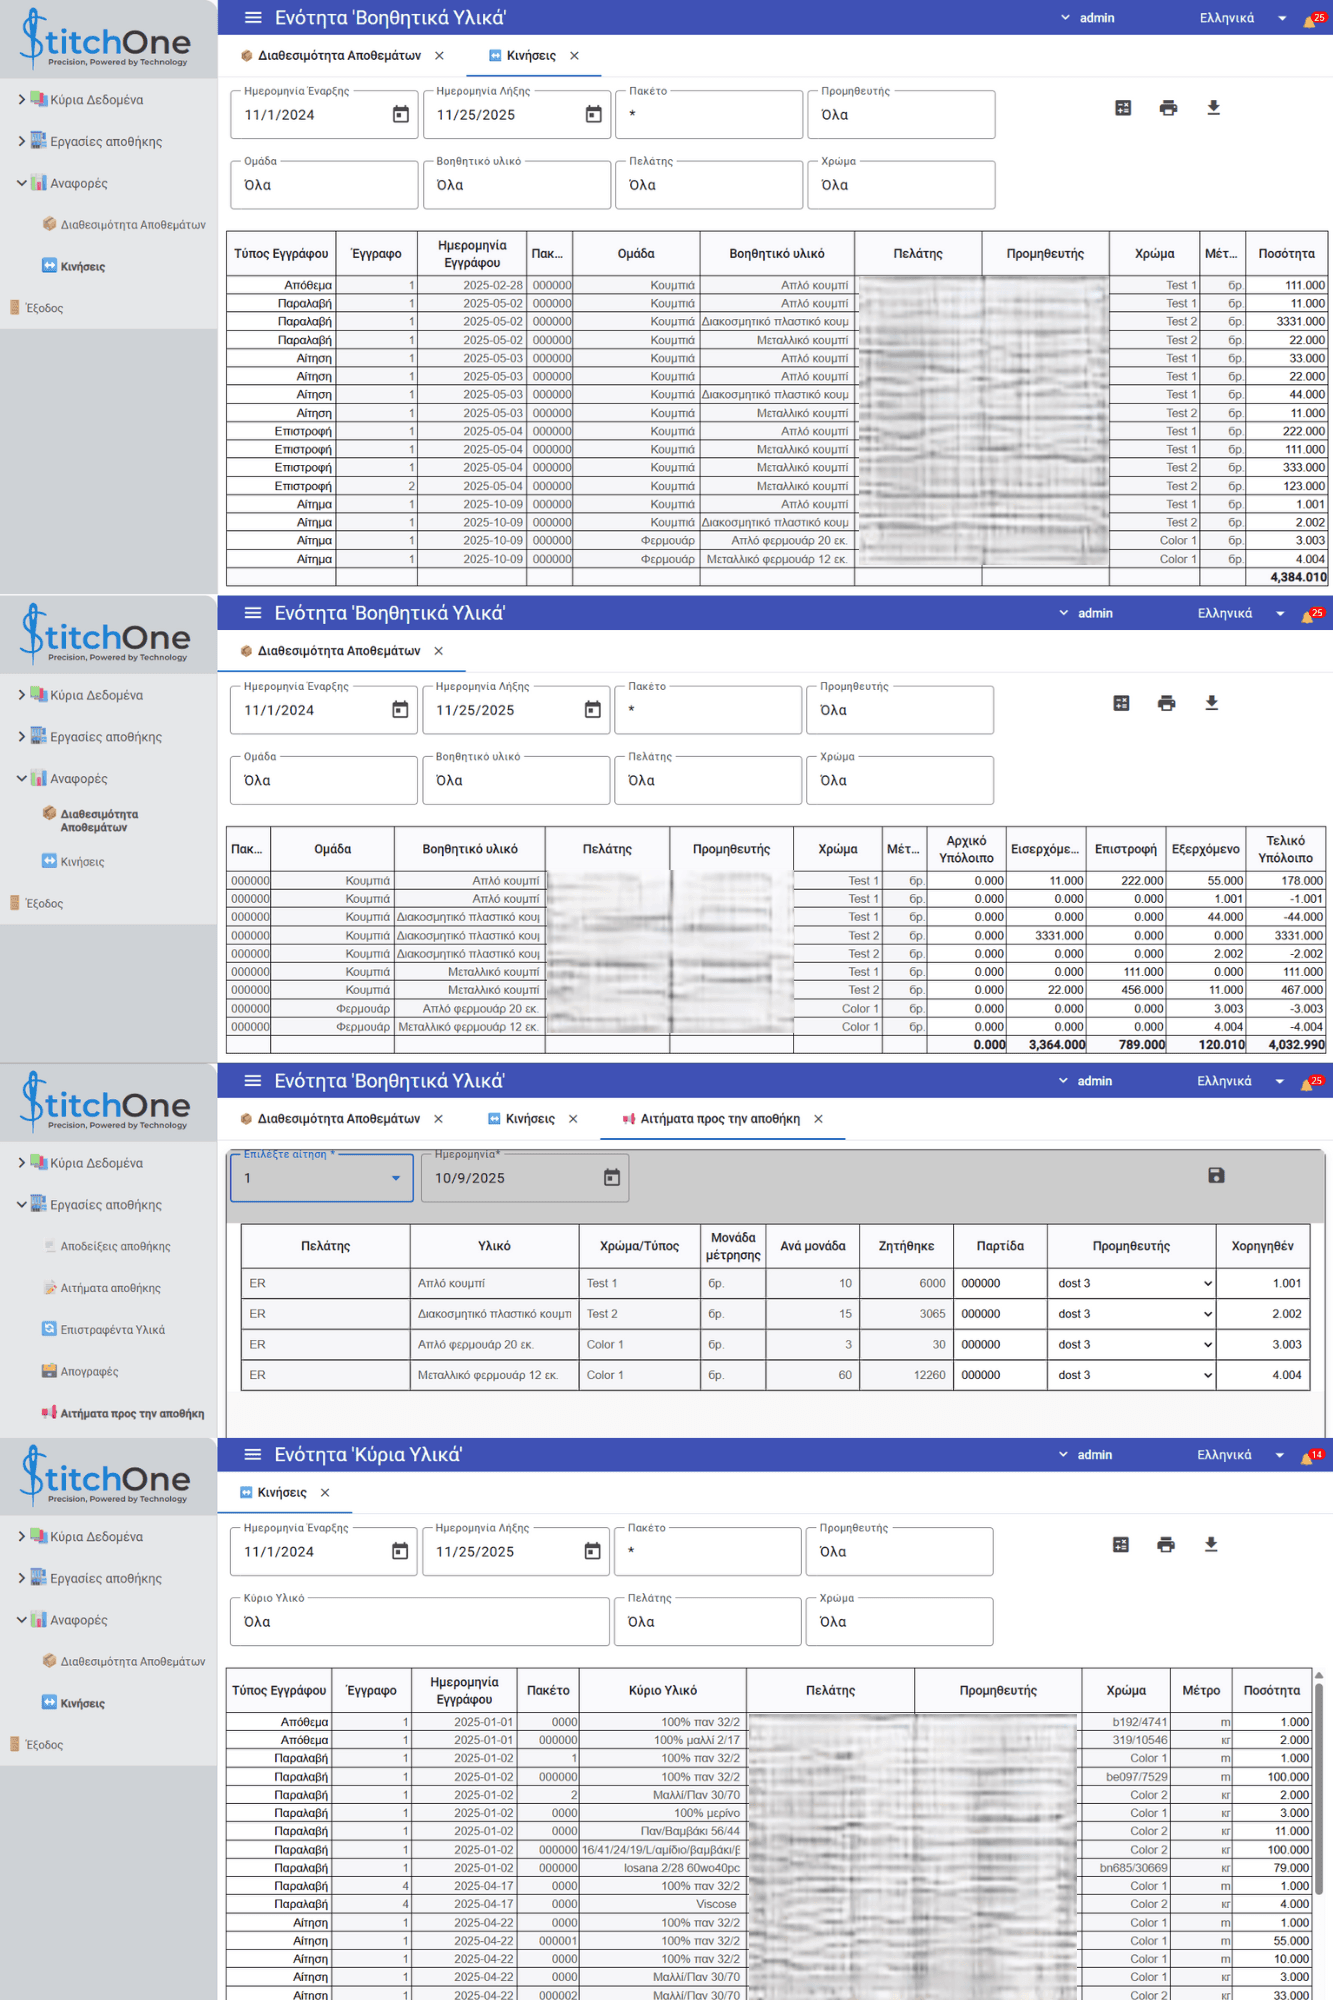Collapse the expanded Εργασίες αποθήκης section above Αποδείξεις αποθήκης
1333x2000 pixels.
click(x=22, y=1205)
